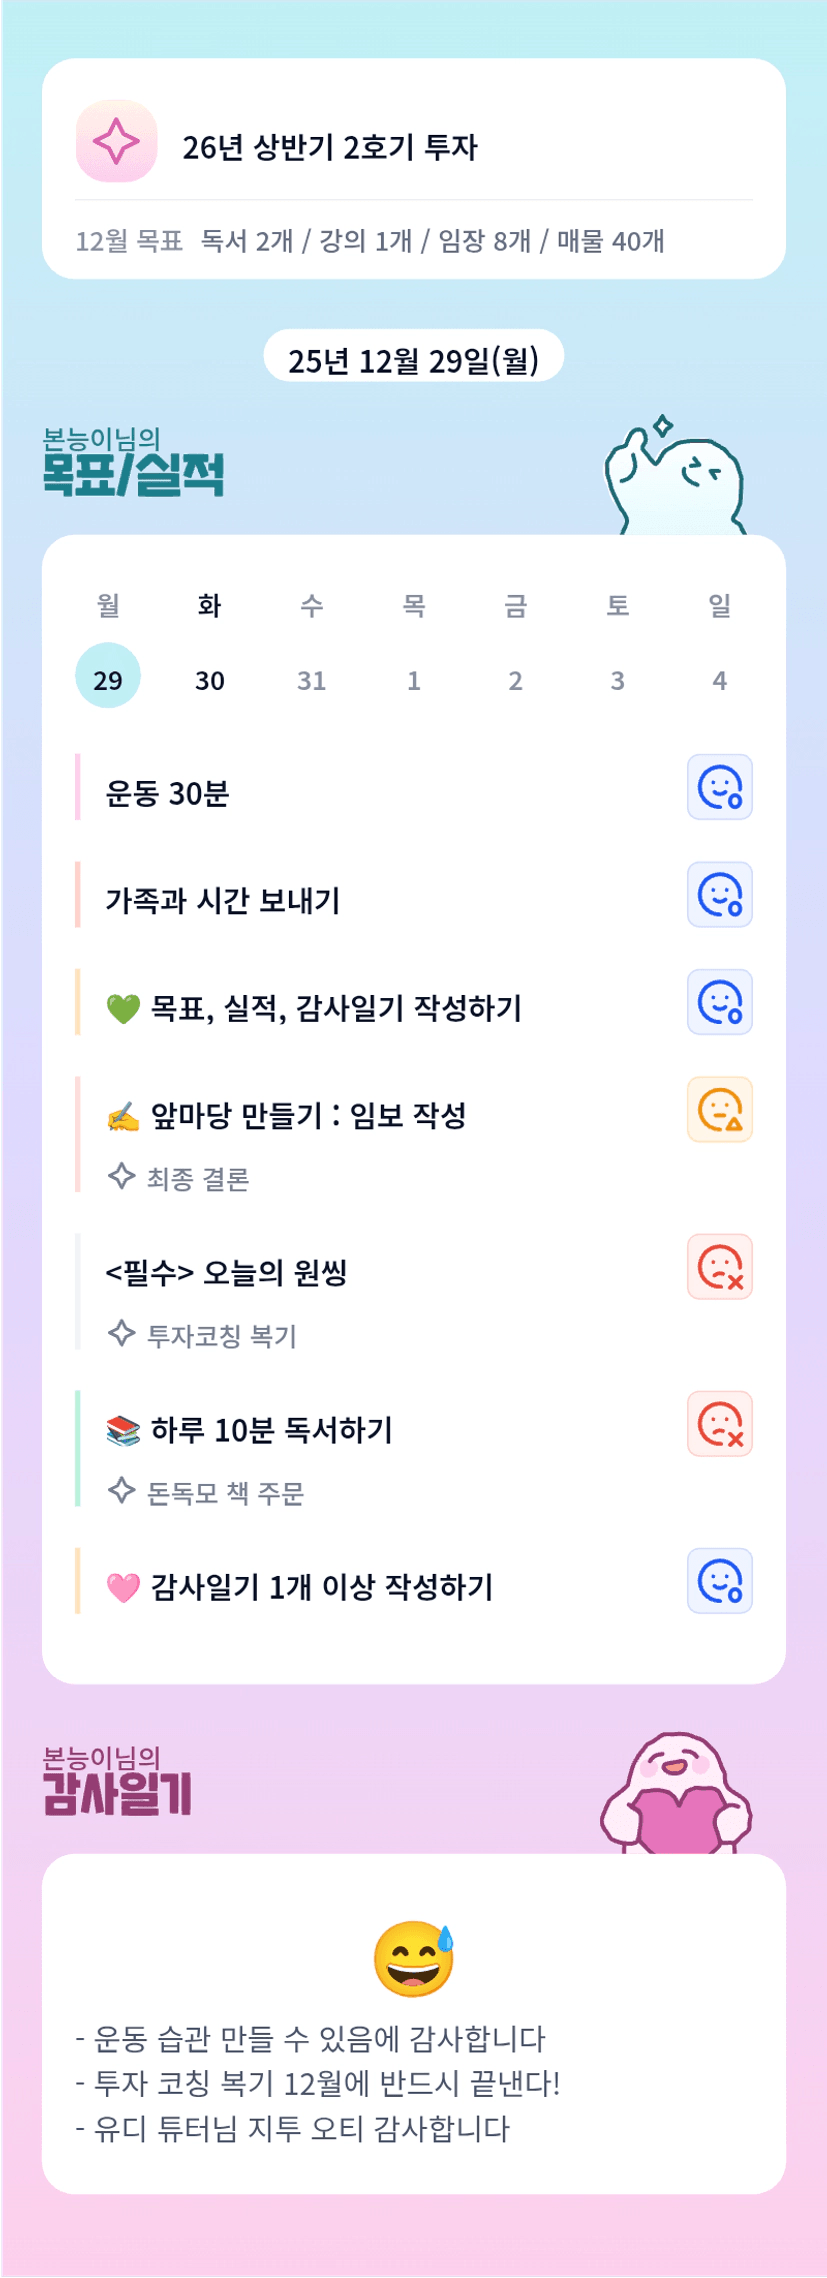Click the 운동 30분 goal text
827x2278 pixels.
tap(167, 794)
